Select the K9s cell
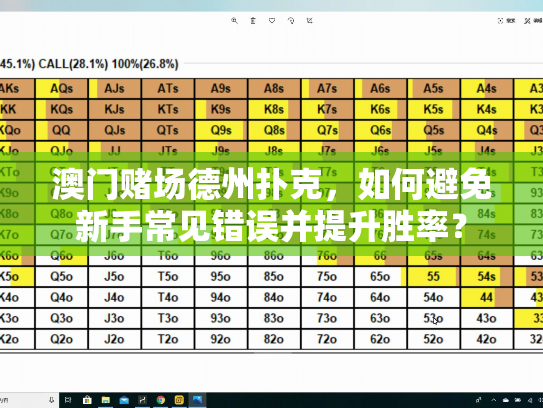The width and height of the screenshot is (543, 408). point(221,109)
